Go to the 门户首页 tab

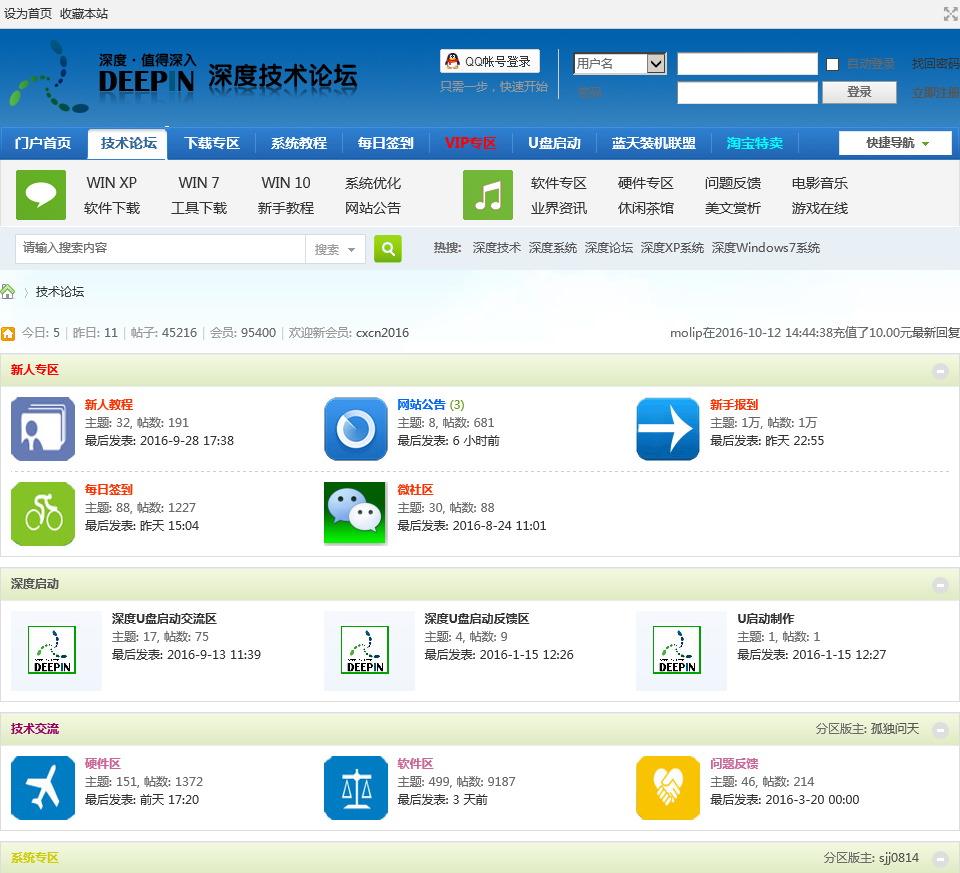[43, 143]
